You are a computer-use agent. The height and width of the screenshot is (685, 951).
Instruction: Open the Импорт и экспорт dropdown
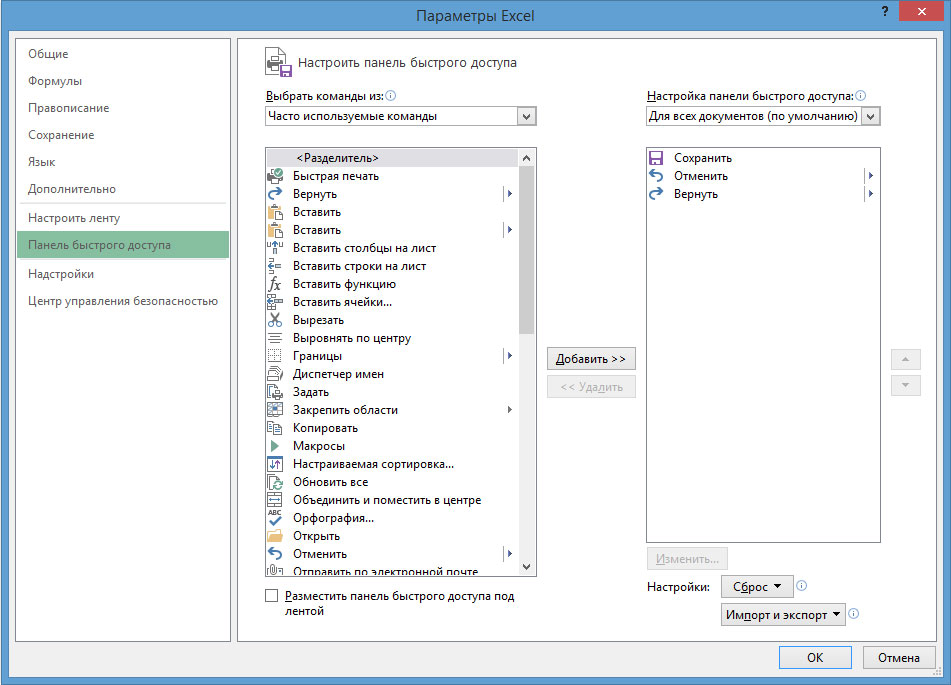click(783, 615)
